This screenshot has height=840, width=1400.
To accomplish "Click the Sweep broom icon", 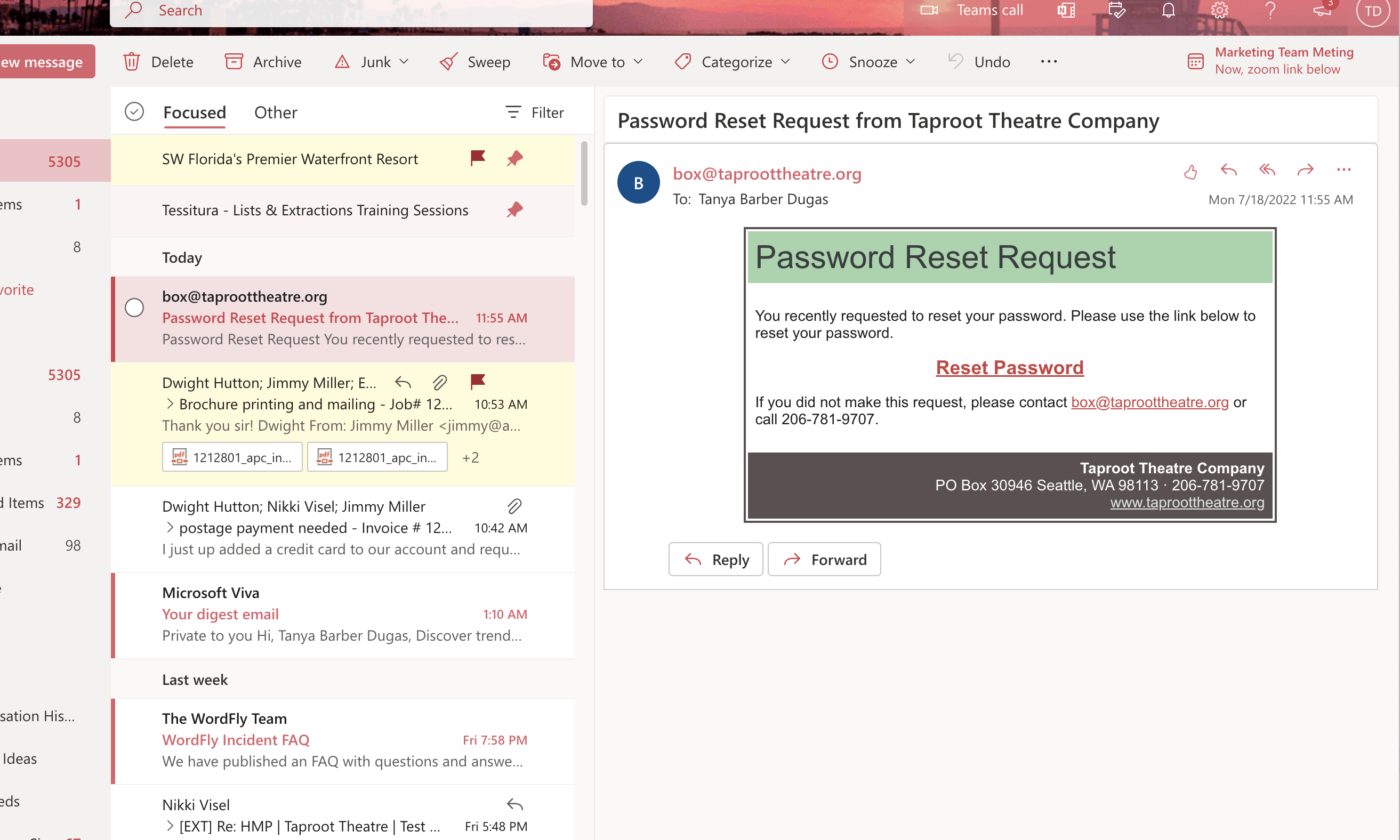I will (x=450, y=62).
